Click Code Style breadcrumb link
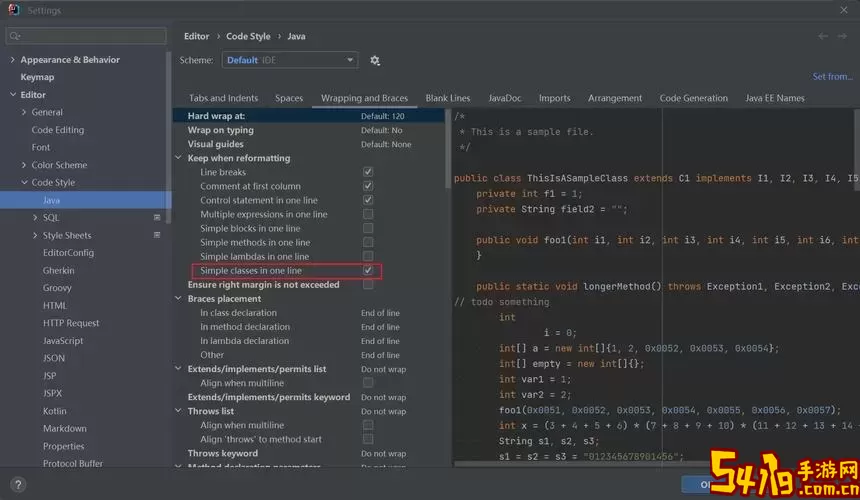The image size is (860, 500). (248, 36)
